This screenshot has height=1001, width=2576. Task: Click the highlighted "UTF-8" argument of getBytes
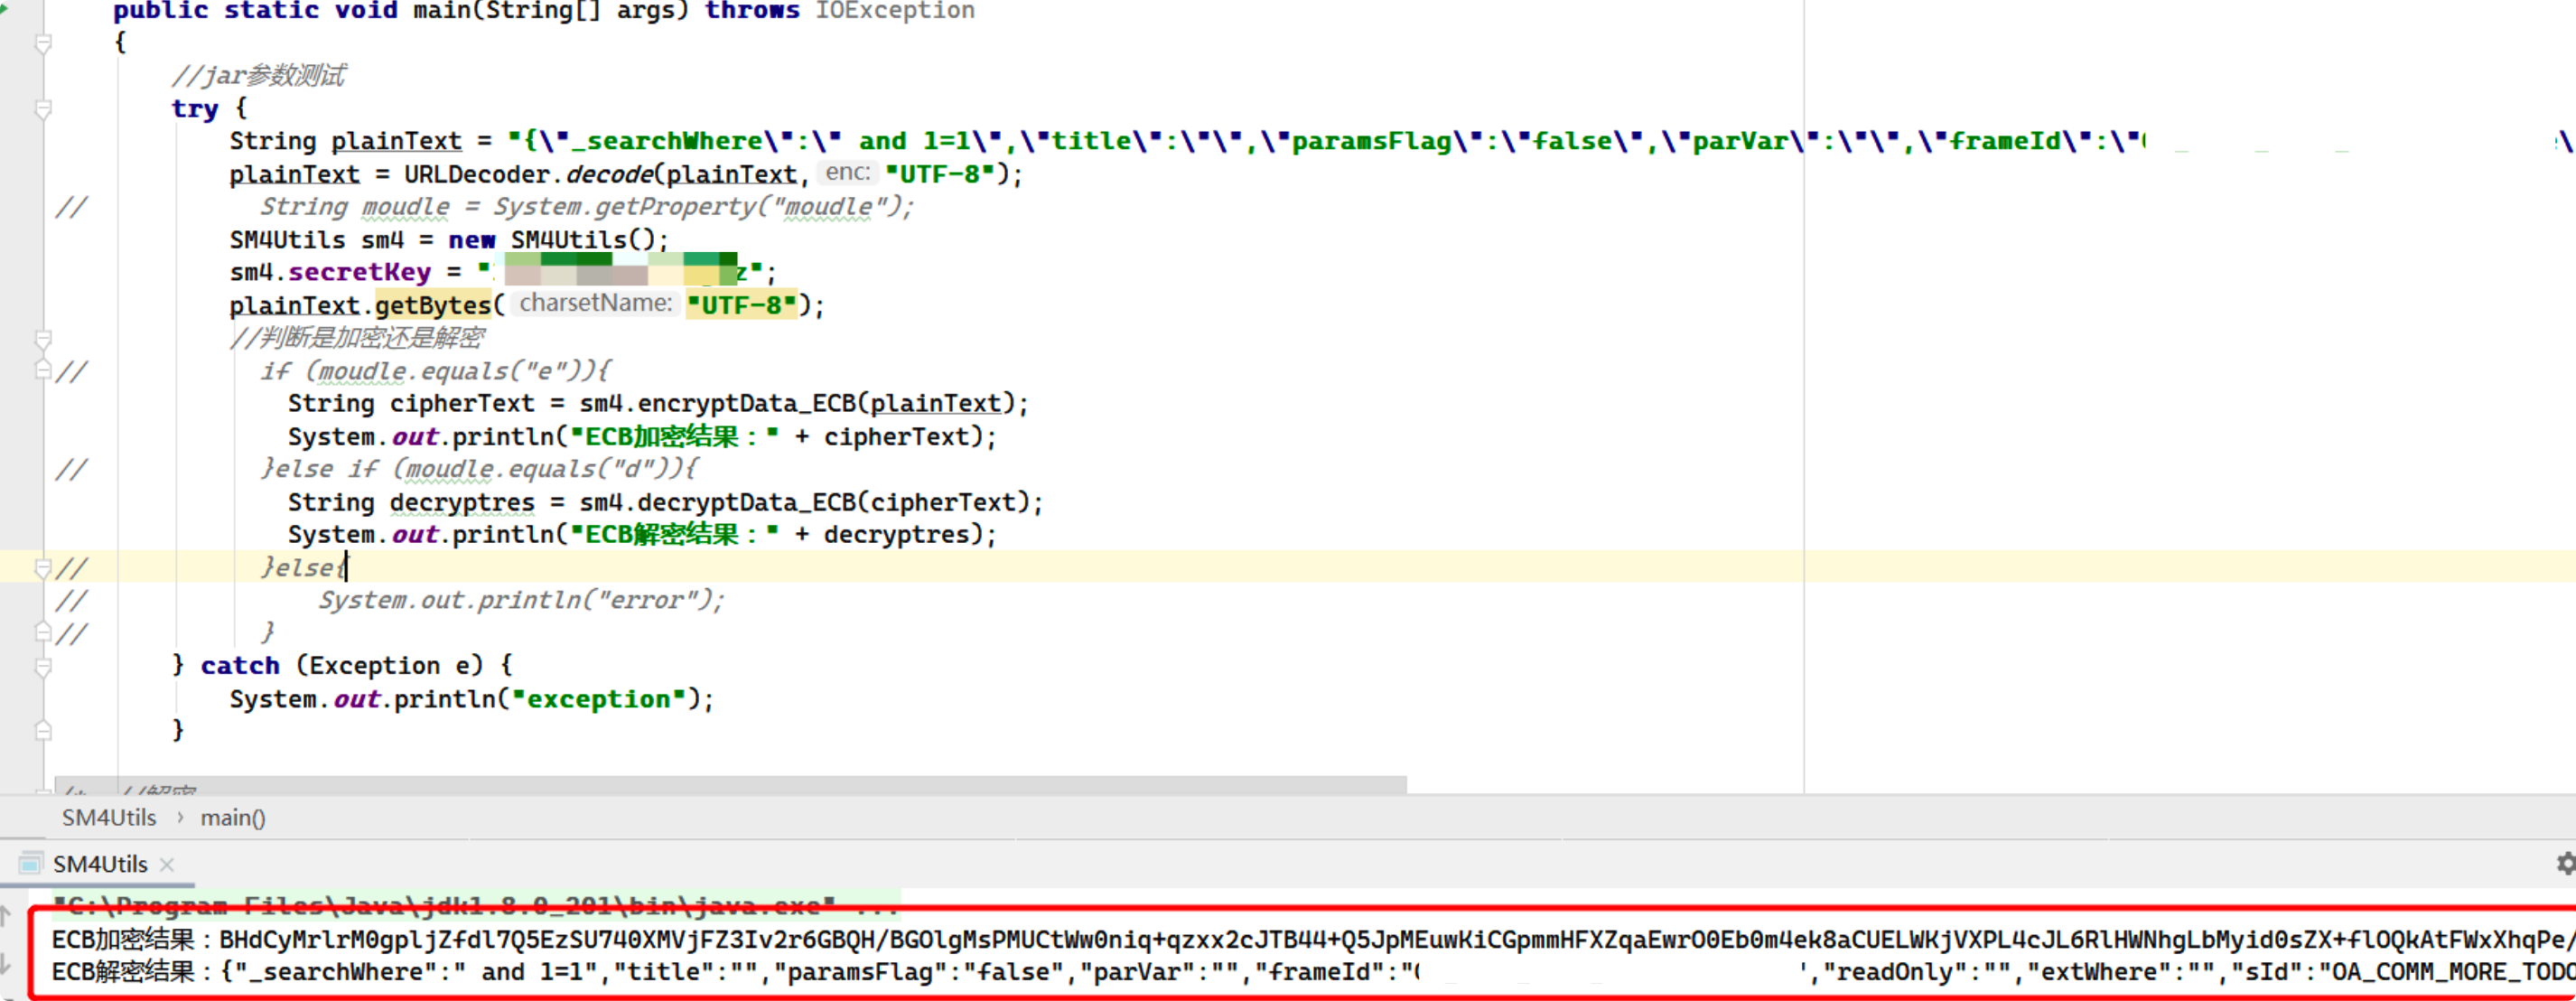click(742, 305)
